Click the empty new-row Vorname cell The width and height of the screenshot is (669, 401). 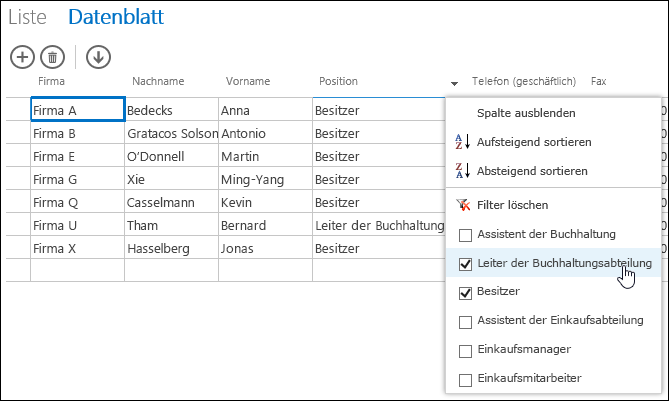[x=265, y=270]
